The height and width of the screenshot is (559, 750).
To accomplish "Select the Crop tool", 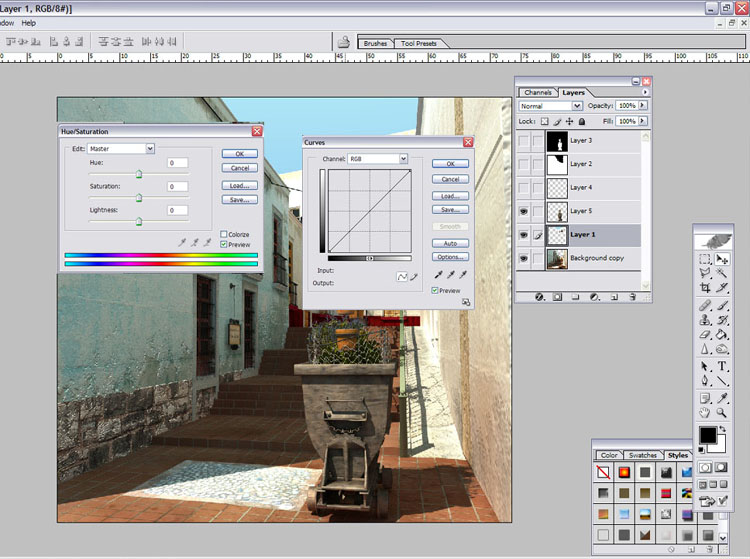I will click(705, 288).
